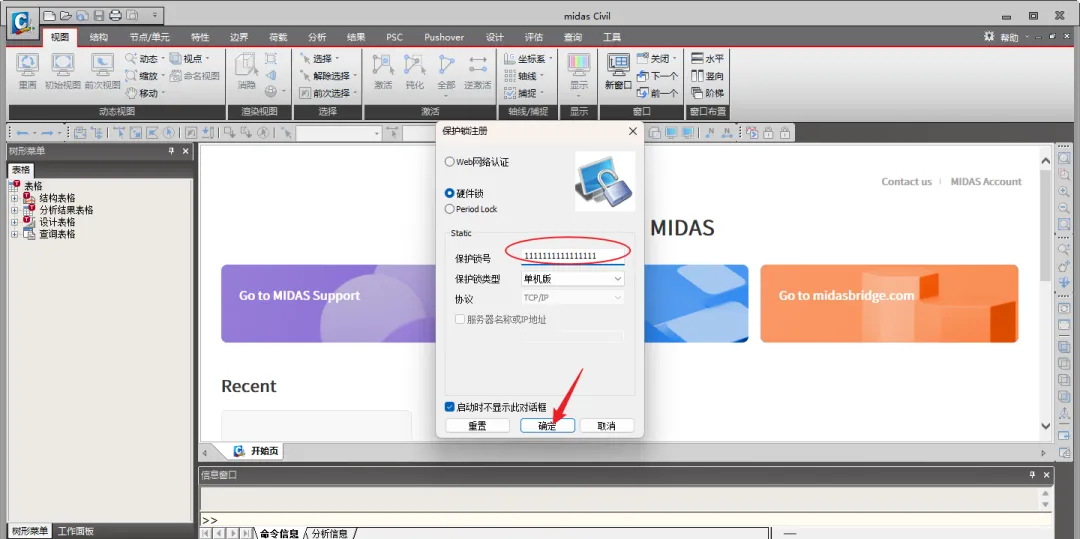
Task: Select the 硬件锁 radio option
Action: click(x=450, y=193)
